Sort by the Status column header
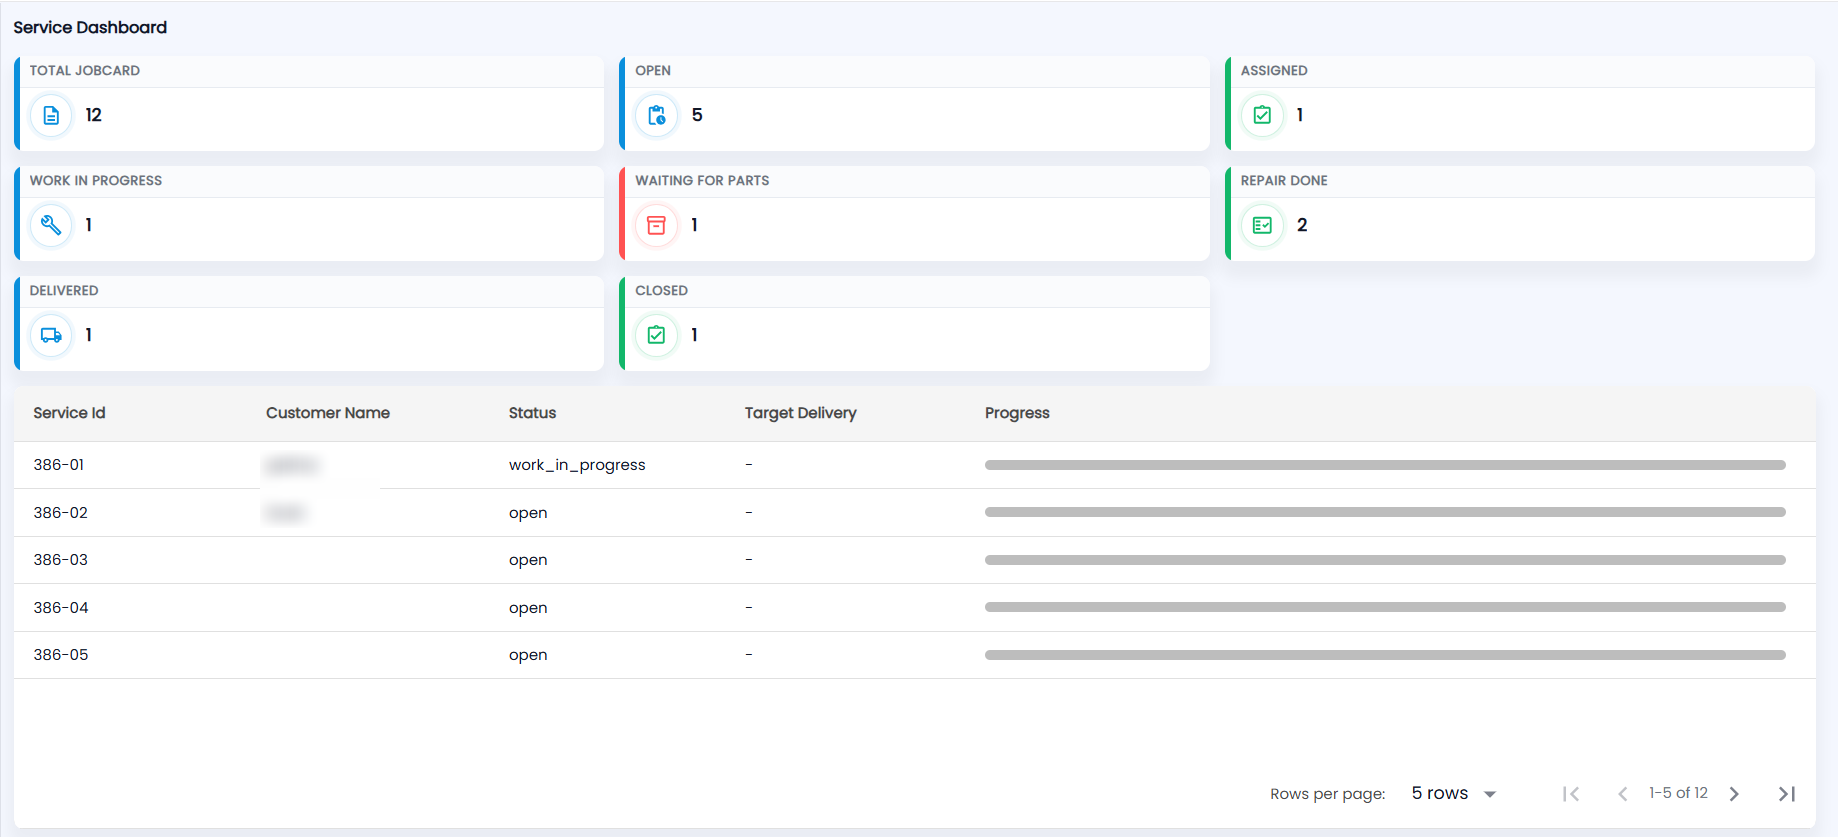 tap(532, 413)
